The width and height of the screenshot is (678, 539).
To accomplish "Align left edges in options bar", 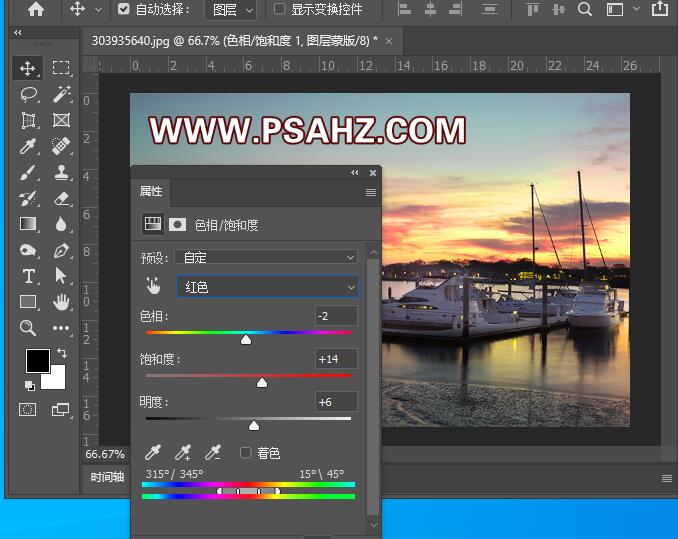I will coord(404,9).
